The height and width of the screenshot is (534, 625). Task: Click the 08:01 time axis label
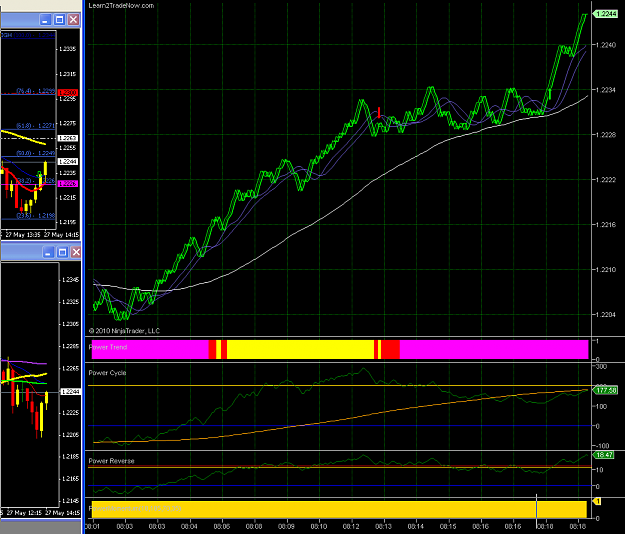click(92, 526)
